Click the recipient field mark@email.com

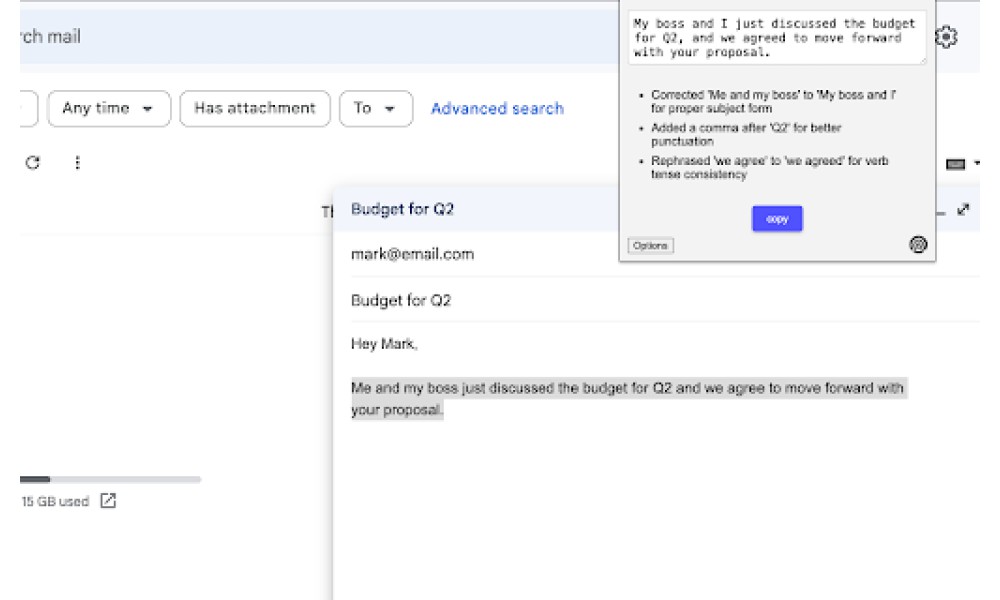pyautogui.click(x=413, y=254)
